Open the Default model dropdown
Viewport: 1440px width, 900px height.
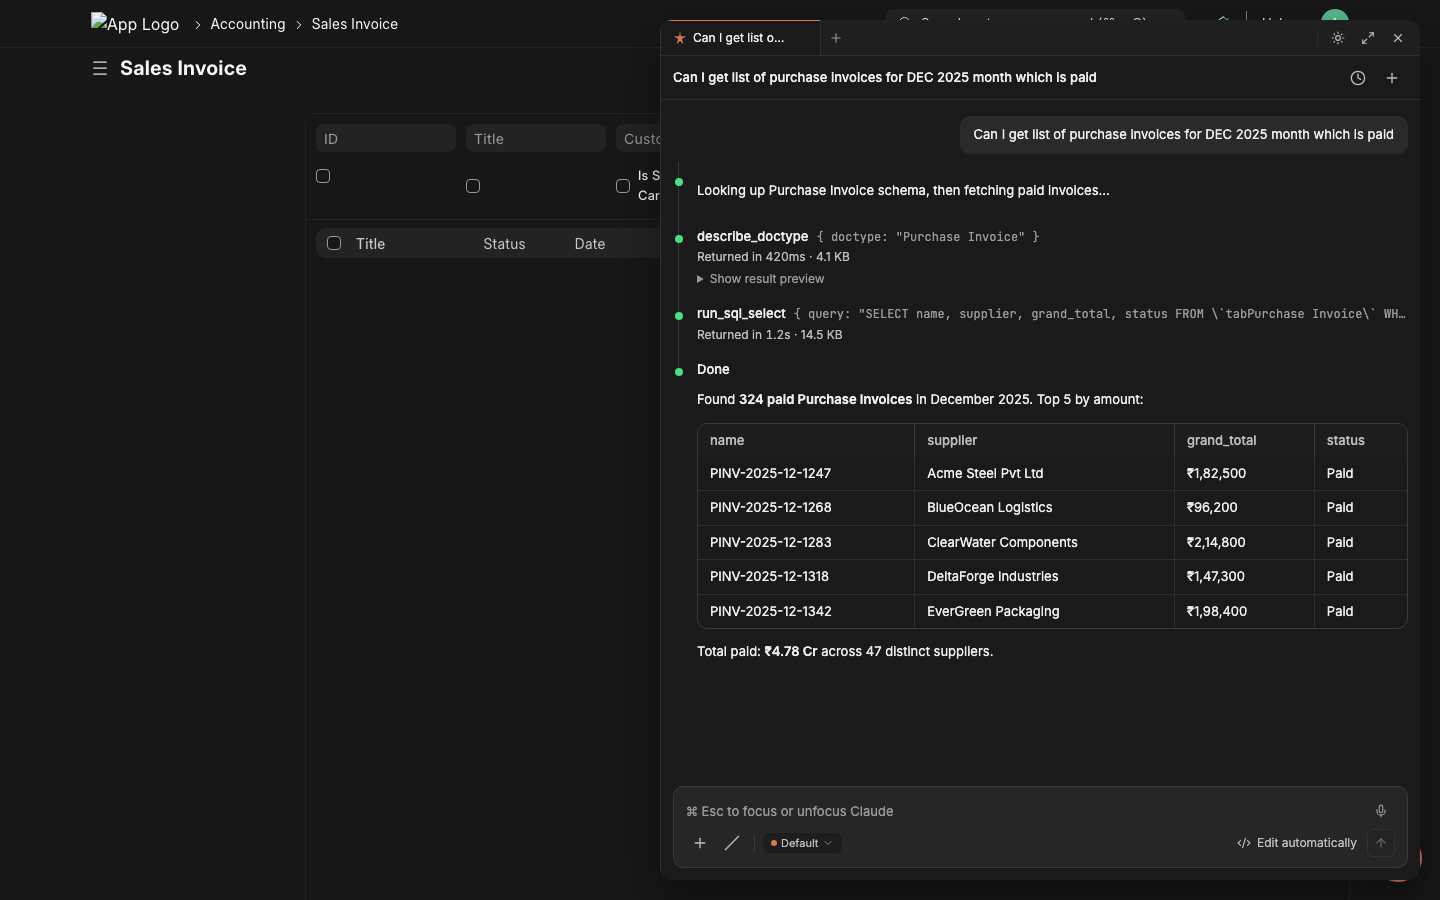coord(802,843)
